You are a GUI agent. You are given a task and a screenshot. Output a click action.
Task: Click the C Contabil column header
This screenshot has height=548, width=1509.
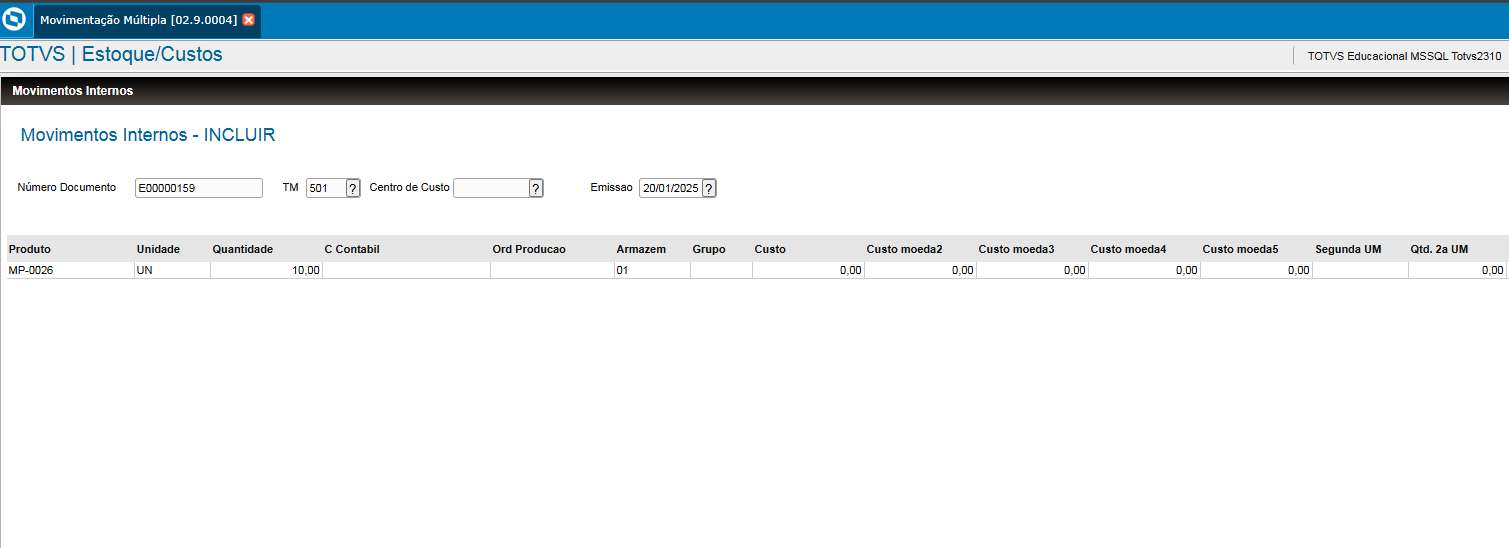[x=406, y=249]
